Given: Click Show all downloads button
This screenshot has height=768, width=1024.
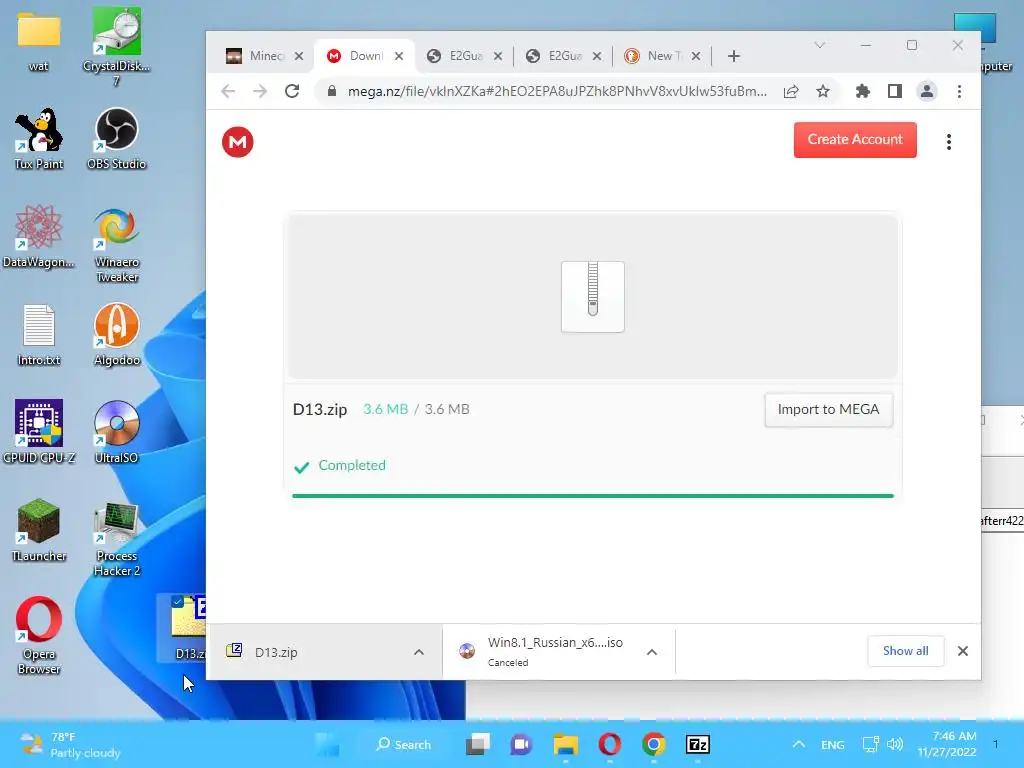Looking at the screenshot, I should tap(905, 651).
